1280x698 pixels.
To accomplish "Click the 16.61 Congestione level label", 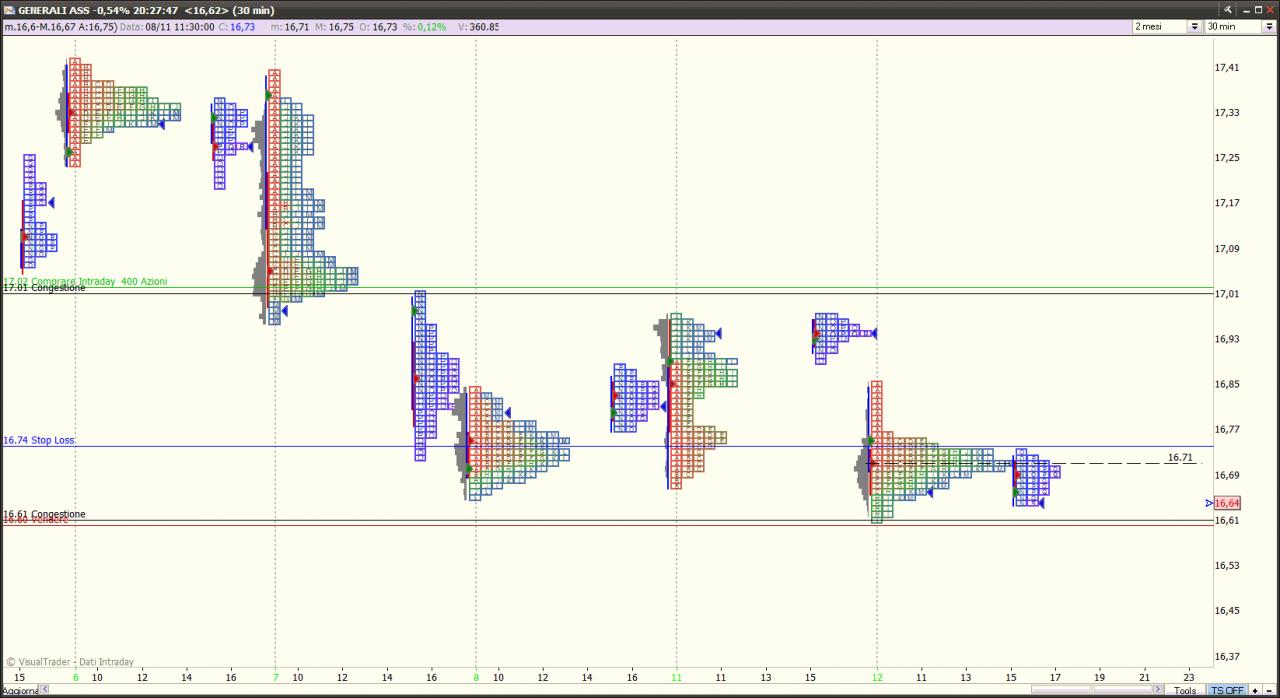I will pyautogui.click(x=44, y=514).
